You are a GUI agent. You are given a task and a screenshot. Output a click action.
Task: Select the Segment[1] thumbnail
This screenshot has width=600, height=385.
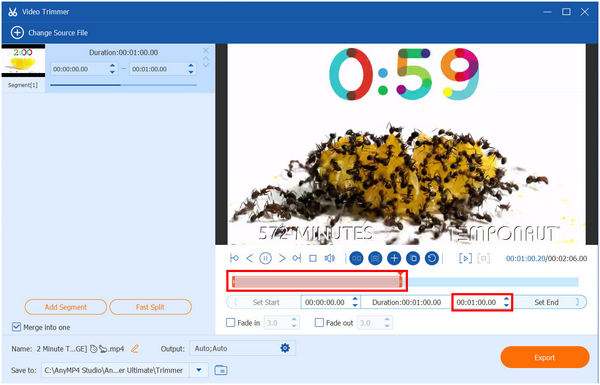(23, 60)
